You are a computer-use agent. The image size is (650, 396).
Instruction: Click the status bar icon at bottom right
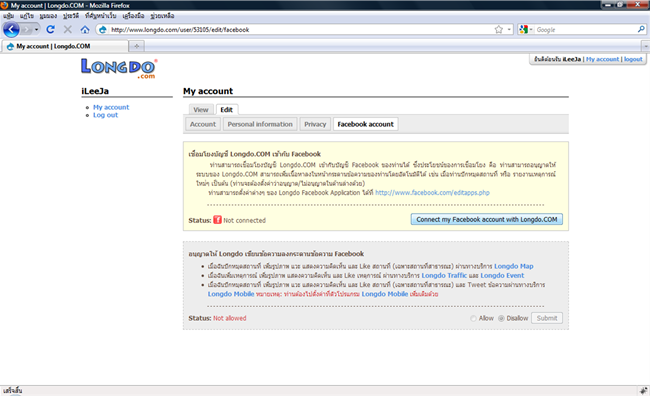643,391
